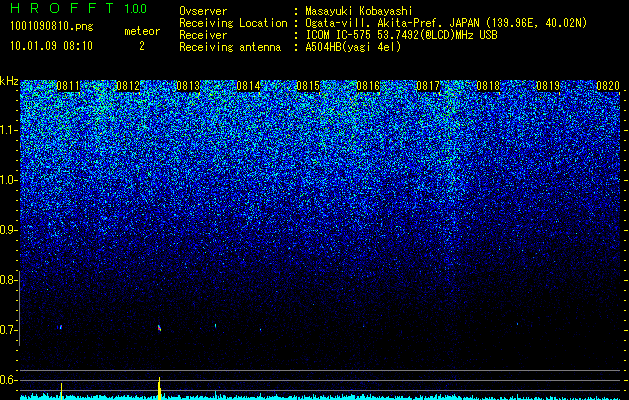Click the 'Ovserver' field label
629x400 pixels.
tap(203, 11)
